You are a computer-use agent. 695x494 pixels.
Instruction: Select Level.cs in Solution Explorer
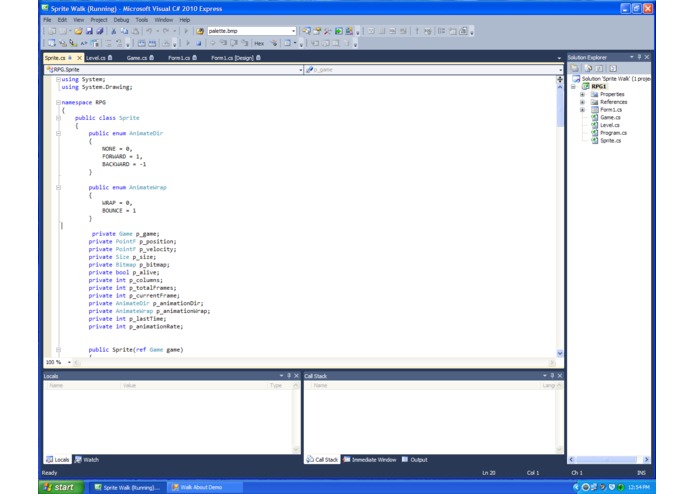[610, 125]
